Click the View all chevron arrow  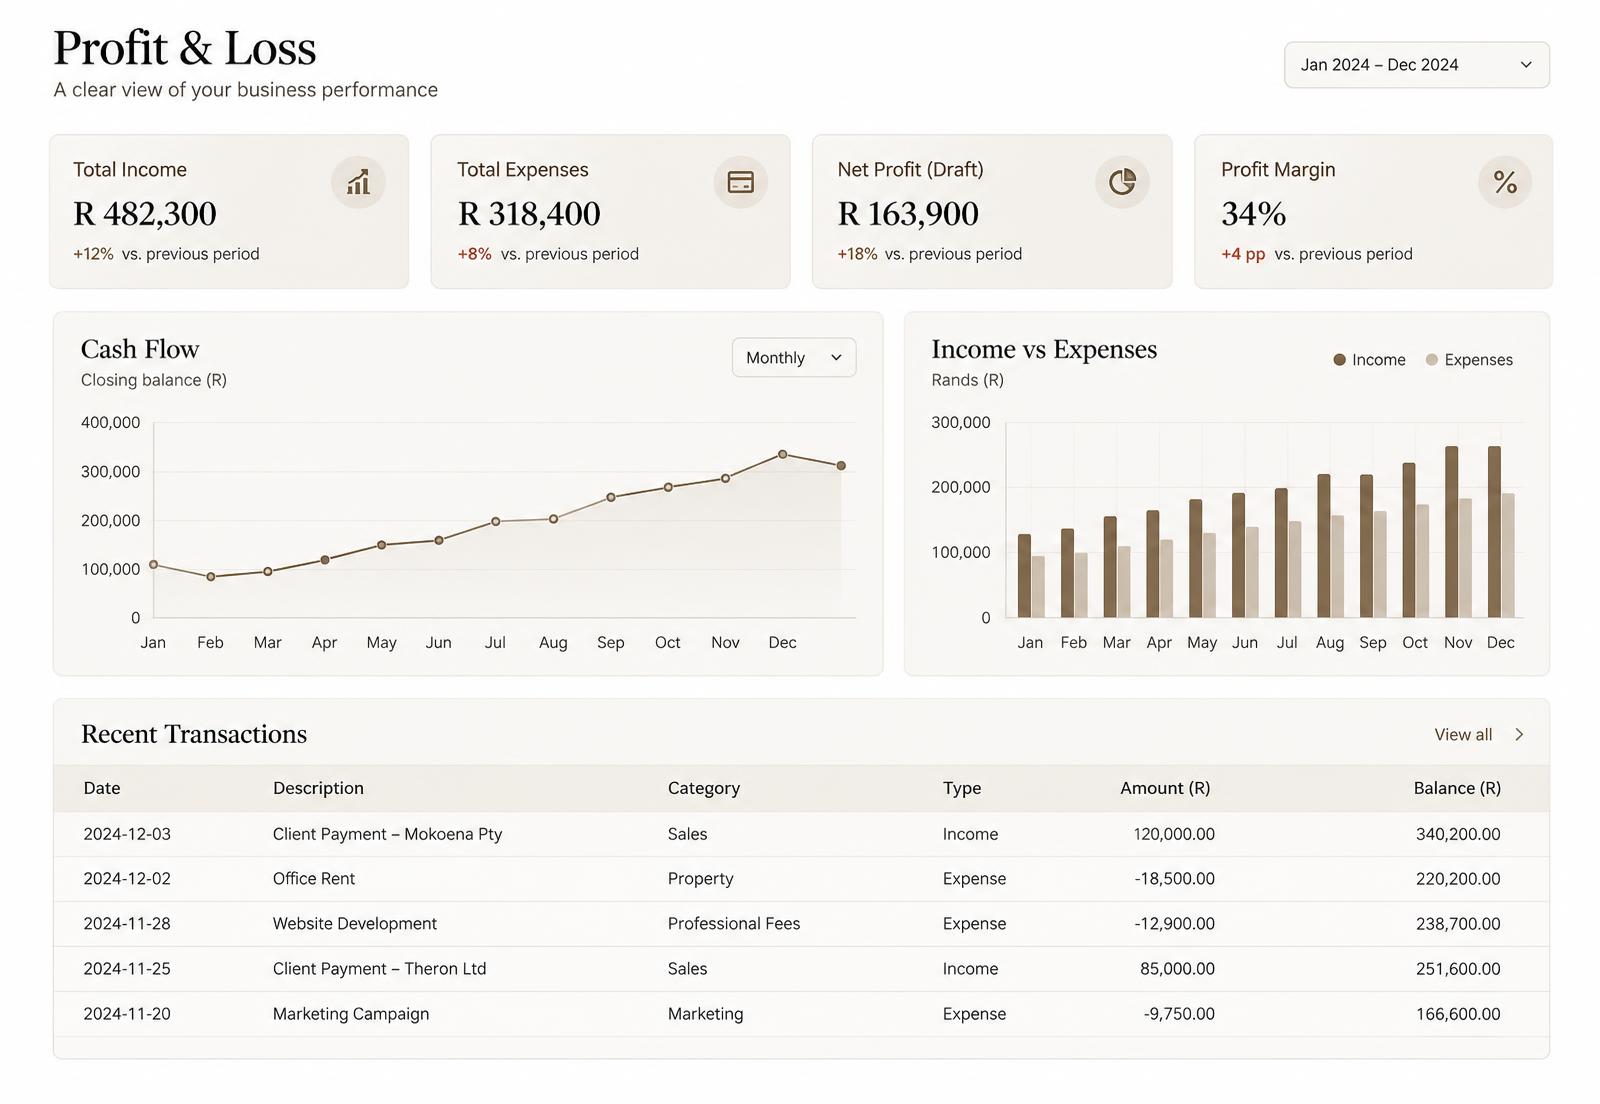pyautogui.click(x=1519, y=735)
